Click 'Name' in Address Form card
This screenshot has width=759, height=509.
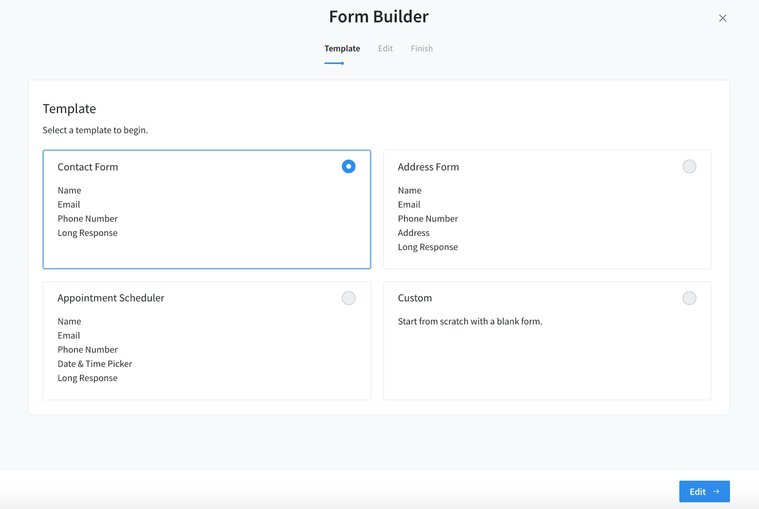tap(410, 191)
